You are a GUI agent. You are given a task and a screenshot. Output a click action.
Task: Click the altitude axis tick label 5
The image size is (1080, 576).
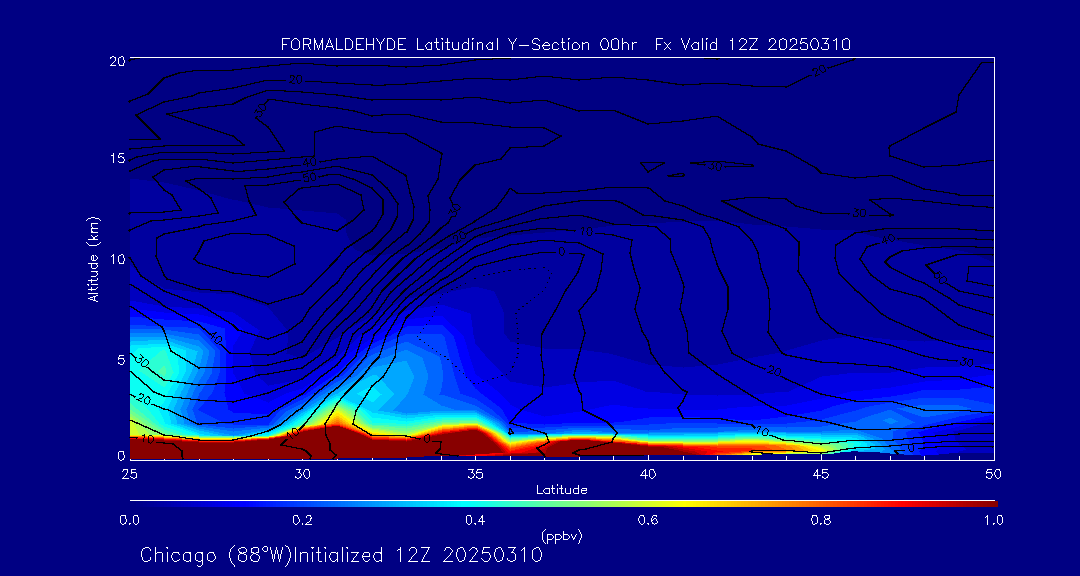click(x=121, y=359)
